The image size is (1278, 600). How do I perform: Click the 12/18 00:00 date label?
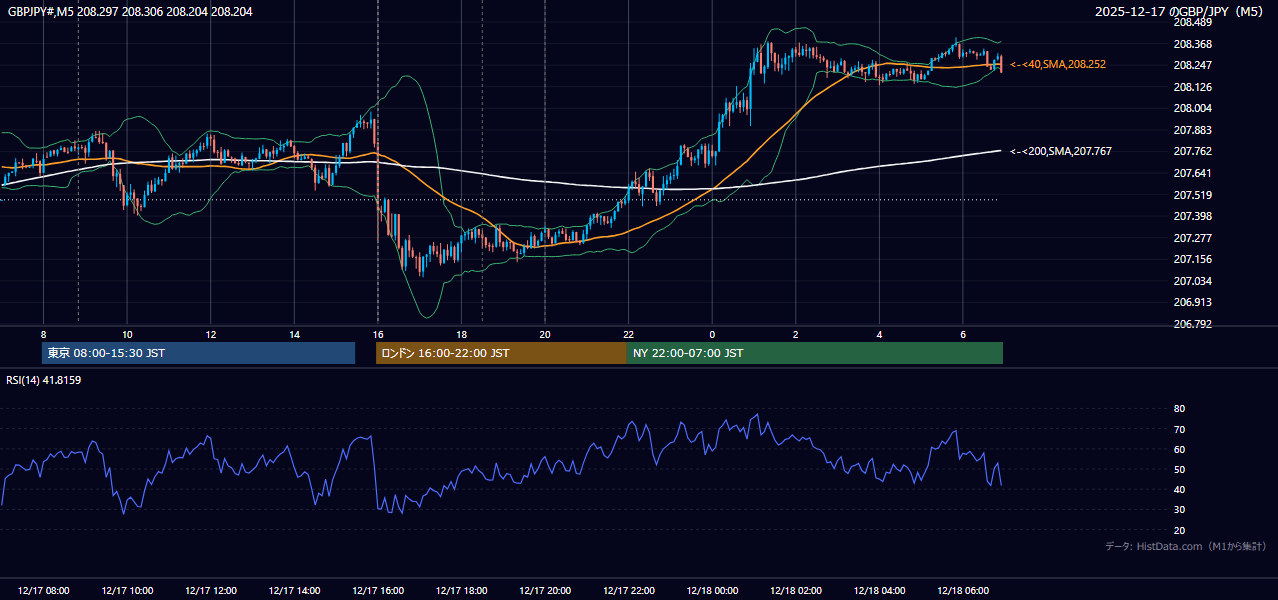click(712, 591)
